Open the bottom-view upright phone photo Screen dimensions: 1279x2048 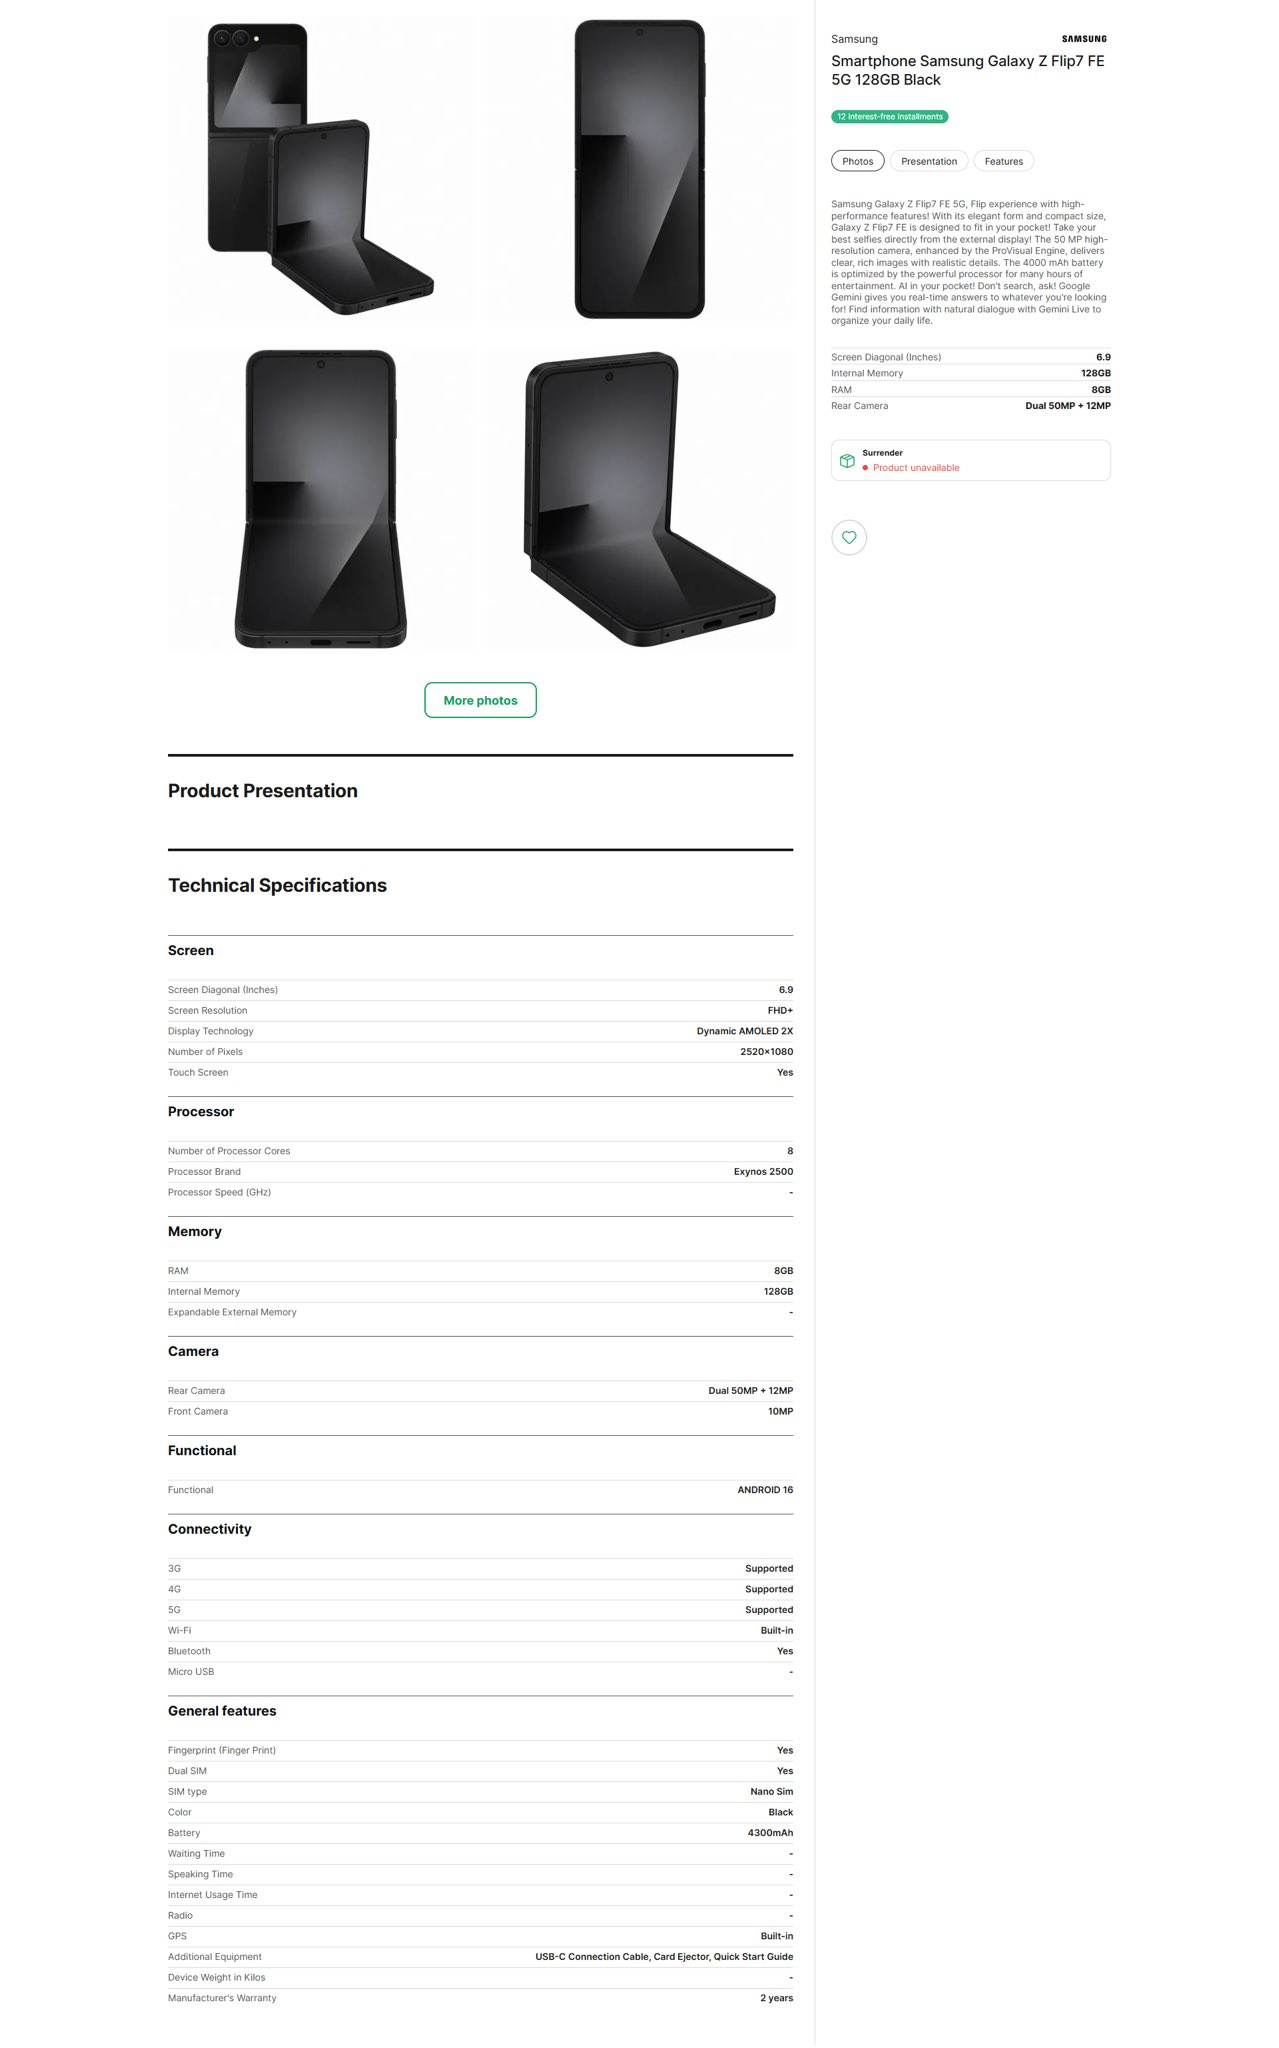[320, 499]
